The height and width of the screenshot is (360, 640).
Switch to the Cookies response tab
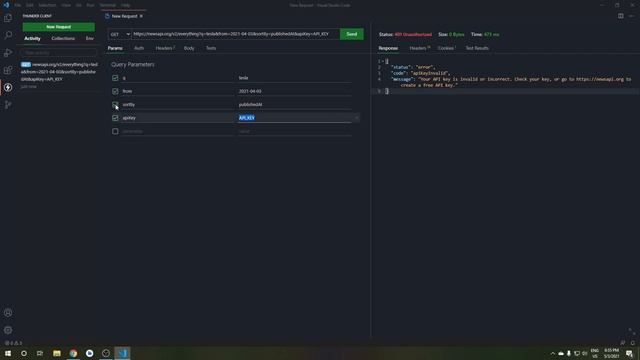click(447, 48)
